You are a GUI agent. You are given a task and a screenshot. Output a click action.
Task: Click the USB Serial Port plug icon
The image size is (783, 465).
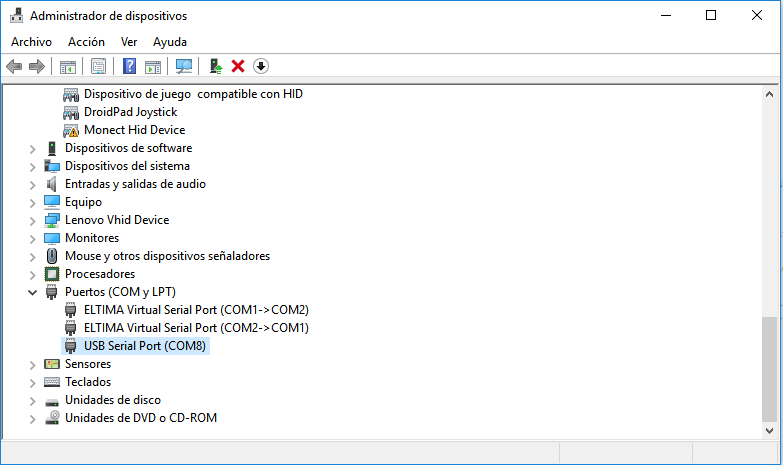pos(71,346)
